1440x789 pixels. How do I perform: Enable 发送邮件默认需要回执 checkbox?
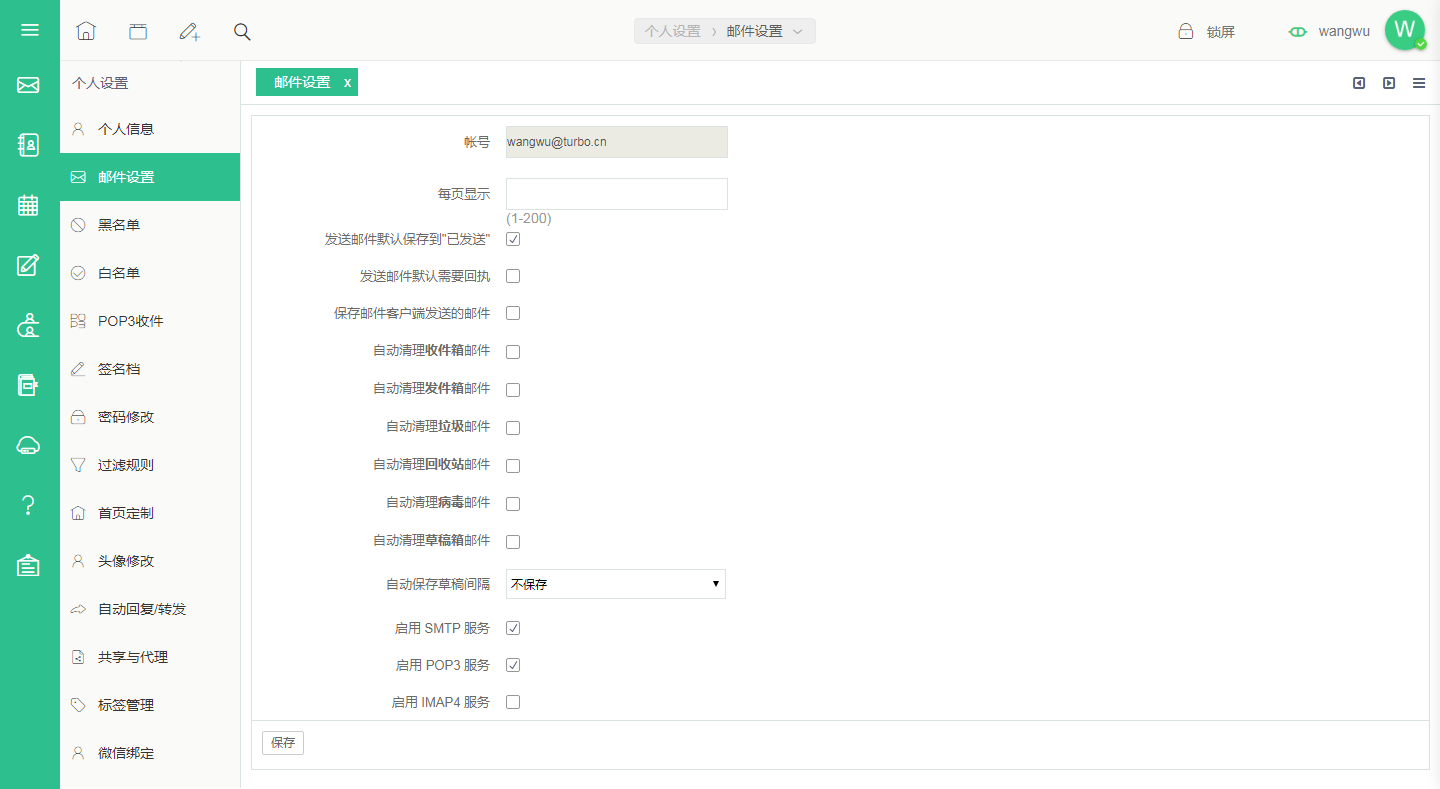[x=513, y=276]
